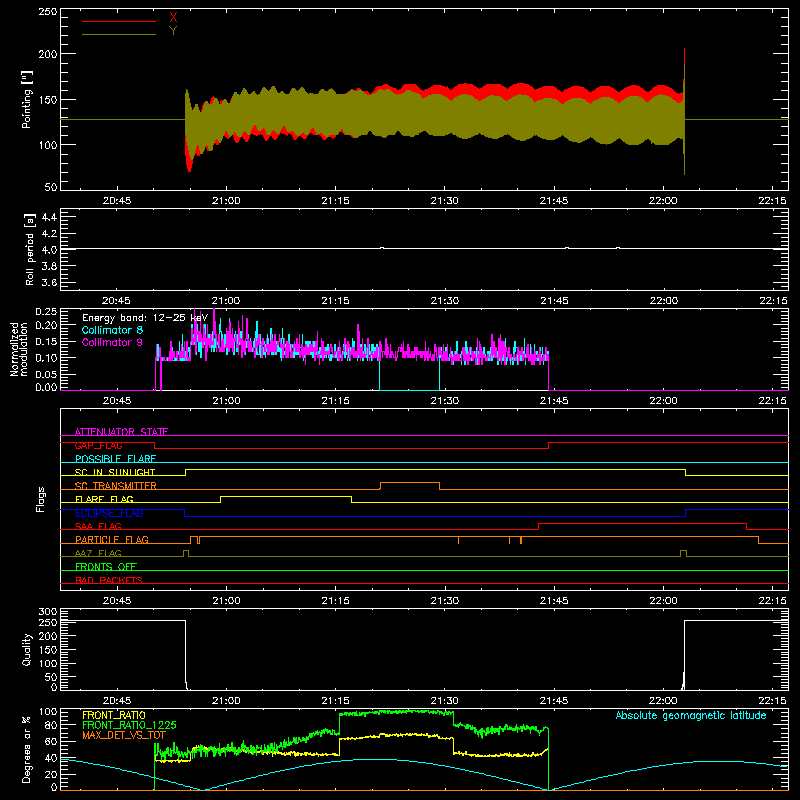Click the Degrees or % axis title
The width and height of the screenshot is (800, 800).
[26, 749]
